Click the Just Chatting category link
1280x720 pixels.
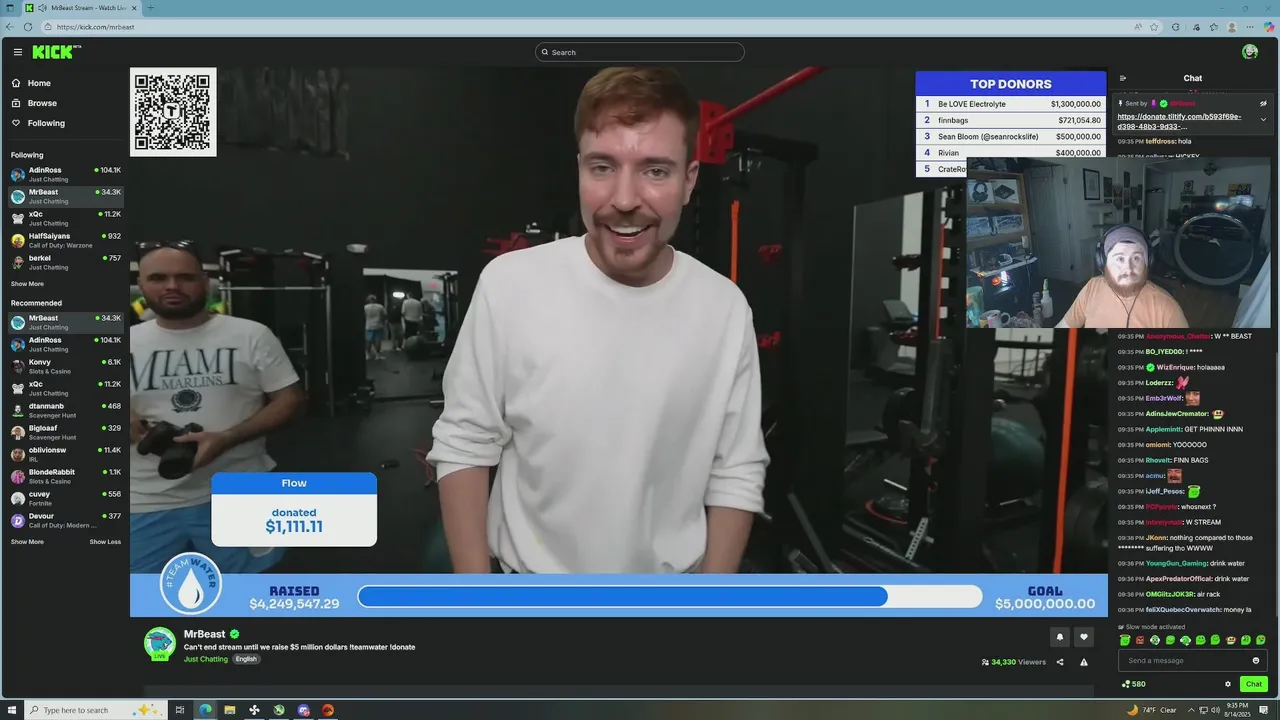pyautogui.click(x=206, y=659)
